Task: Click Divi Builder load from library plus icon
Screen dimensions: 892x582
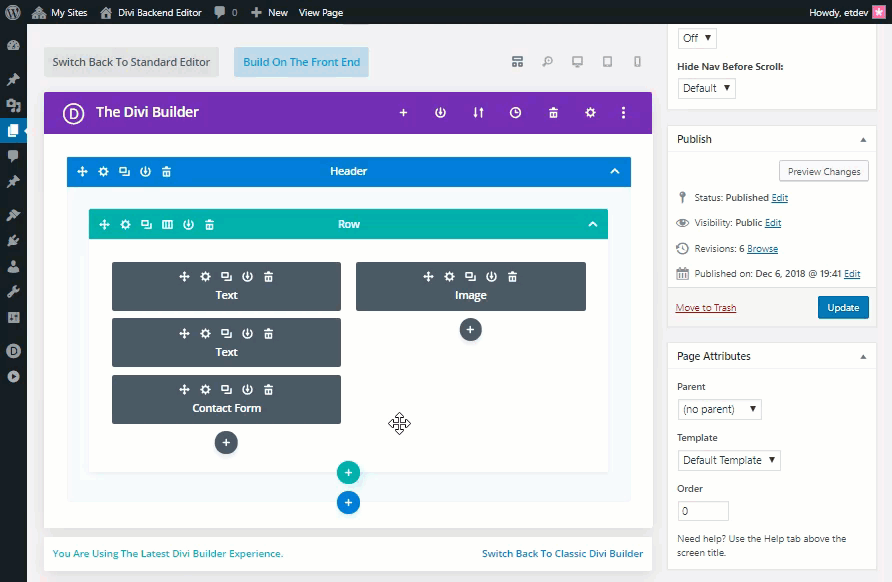Action: click(403, 113)
